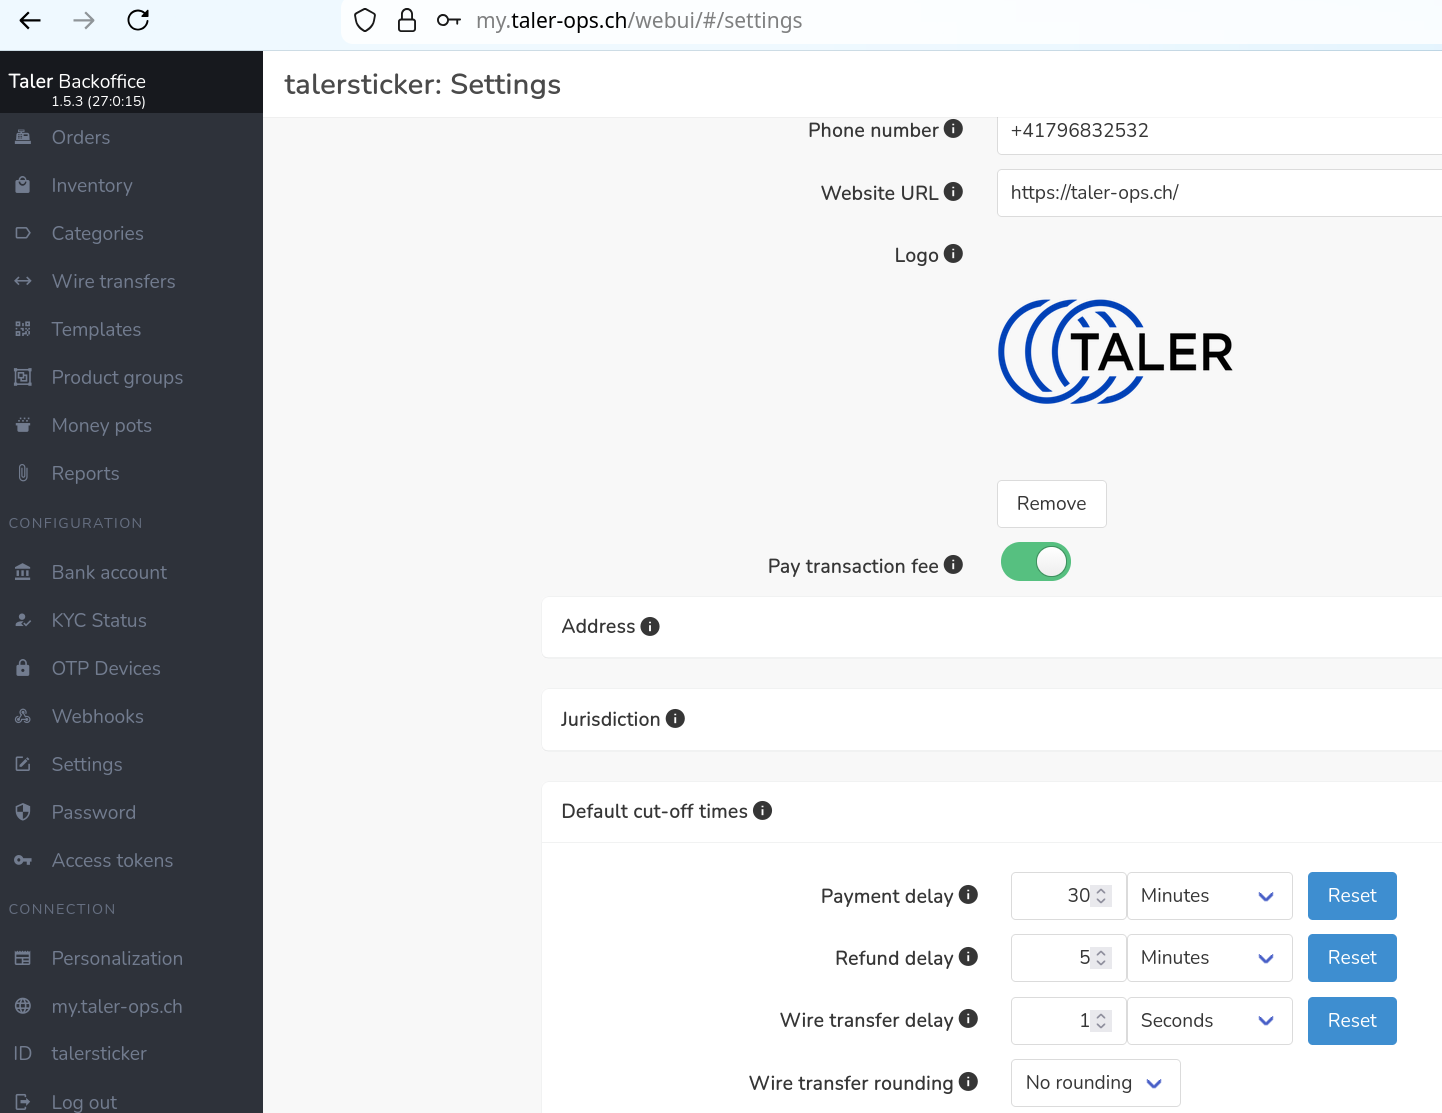Click the info icon next to Logo
This screenshot has width=1442, height=1113.
[953, 254]
